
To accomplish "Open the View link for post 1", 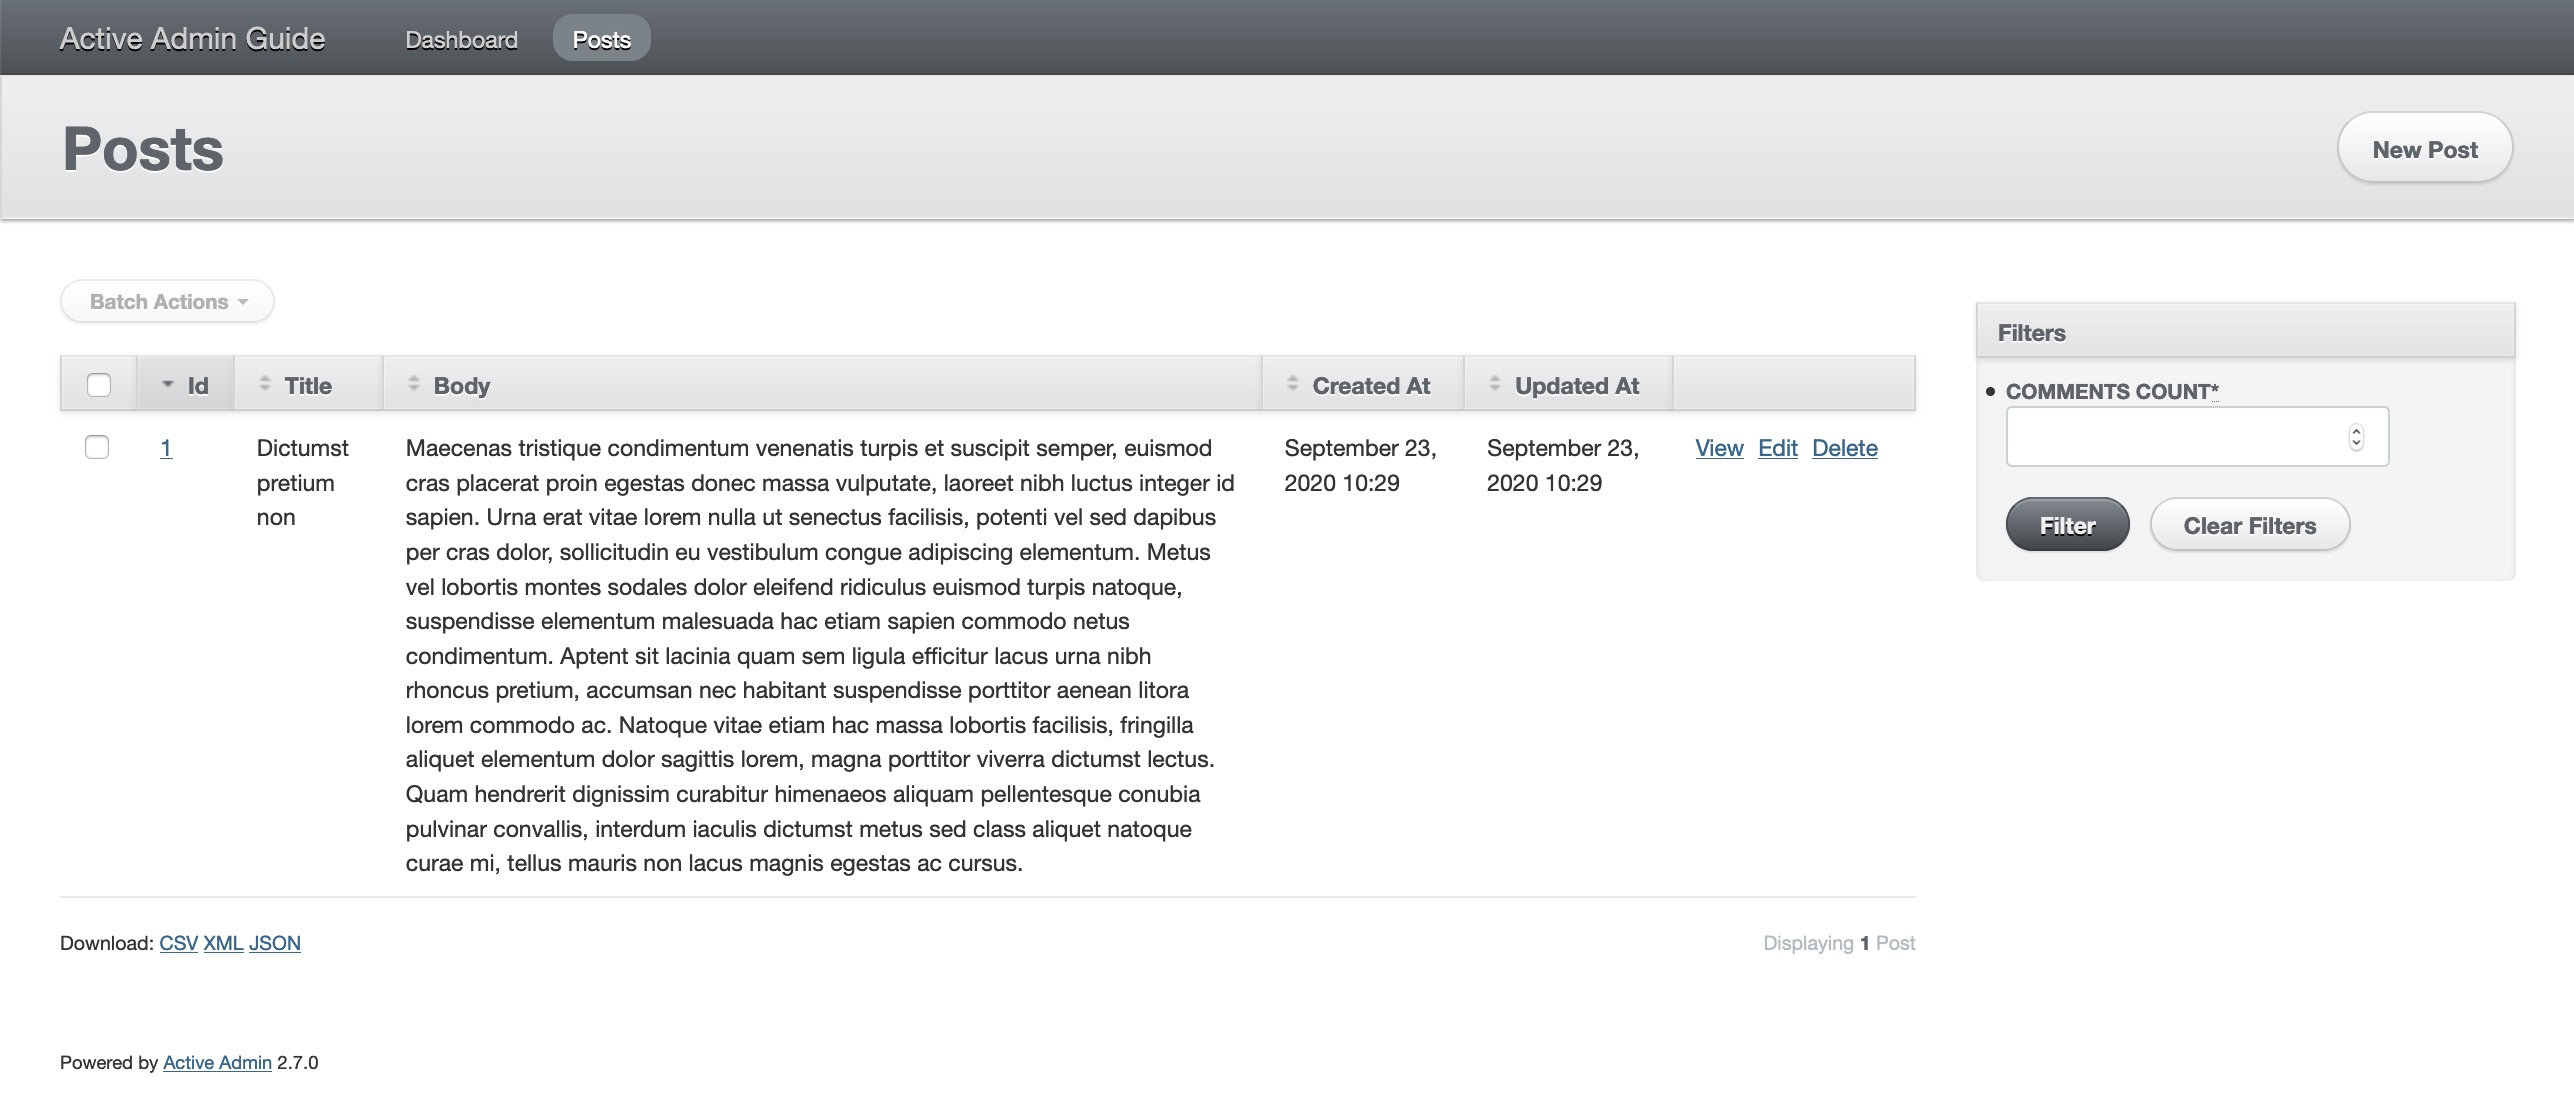I will coord(1719,448).
